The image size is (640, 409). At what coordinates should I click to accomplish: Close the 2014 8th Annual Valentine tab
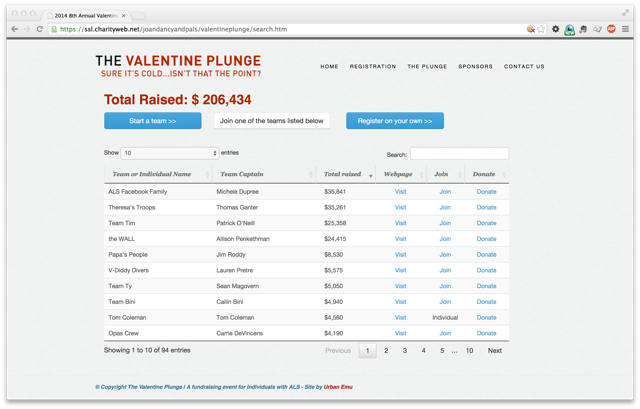pos(124,15)
